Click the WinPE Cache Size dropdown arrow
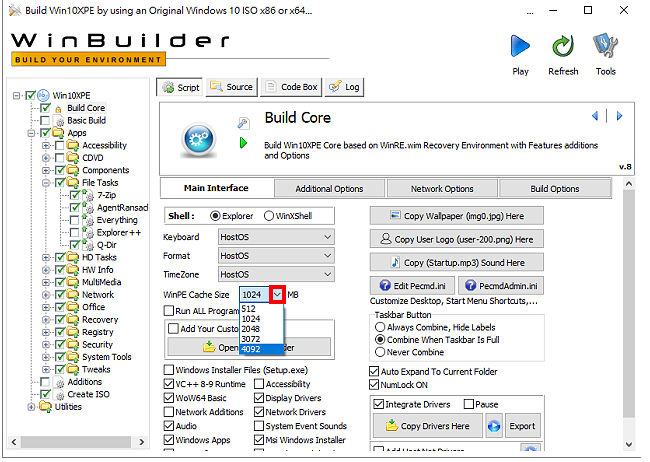 pos(277,294)
